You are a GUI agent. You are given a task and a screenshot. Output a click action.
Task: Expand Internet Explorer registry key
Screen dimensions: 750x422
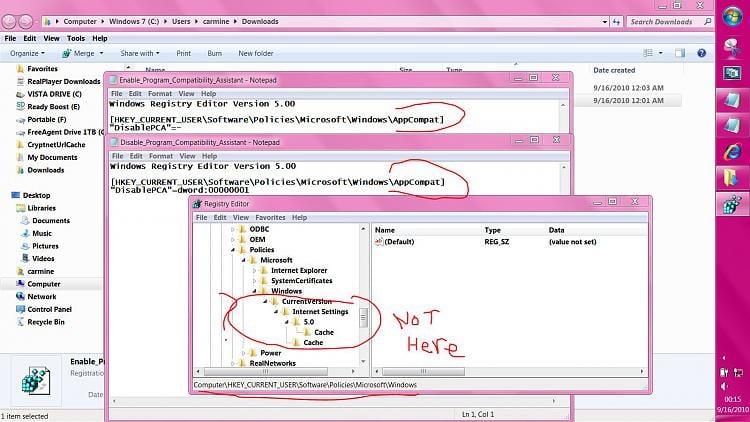tap(254, 271)
